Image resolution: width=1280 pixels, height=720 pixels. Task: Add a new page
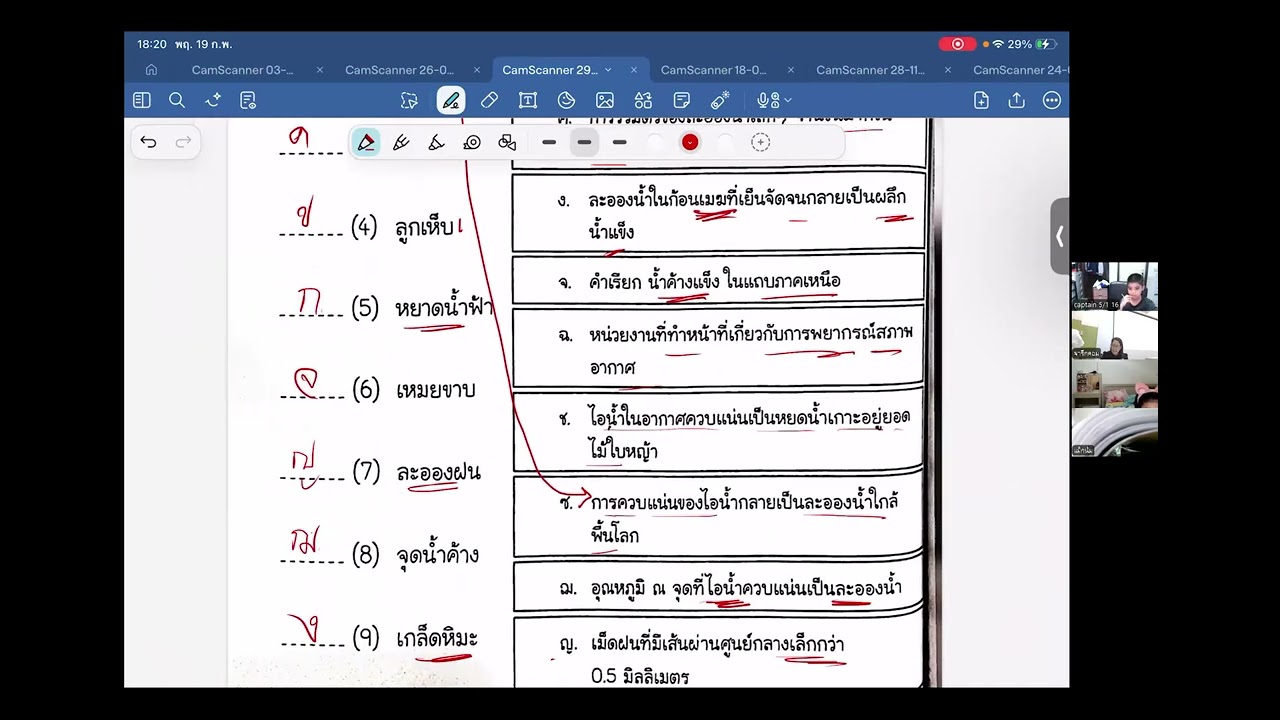tap(981, 100)
